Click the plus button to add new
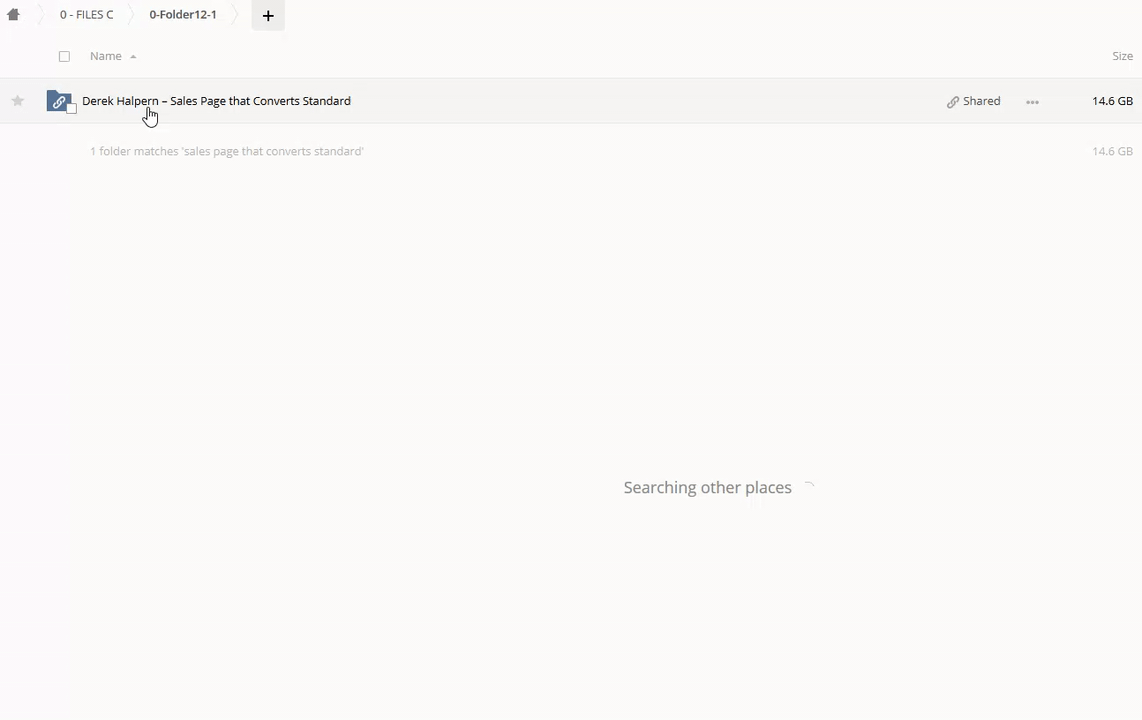 268,16
